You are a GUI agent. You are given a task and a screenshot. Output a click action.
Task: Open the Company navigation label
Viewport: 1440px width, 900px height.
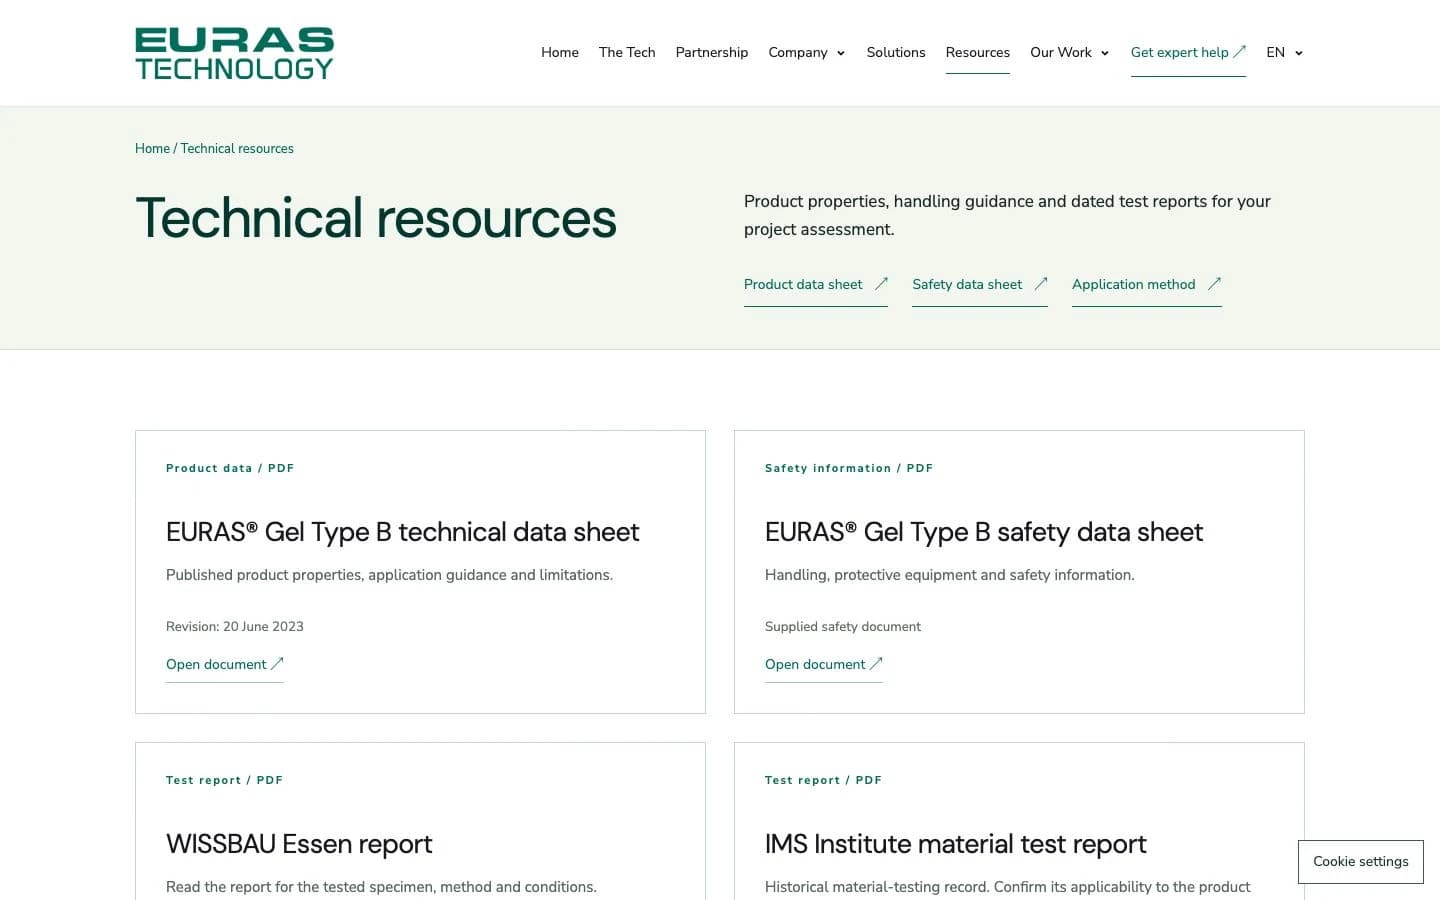(x=798, y=52)
